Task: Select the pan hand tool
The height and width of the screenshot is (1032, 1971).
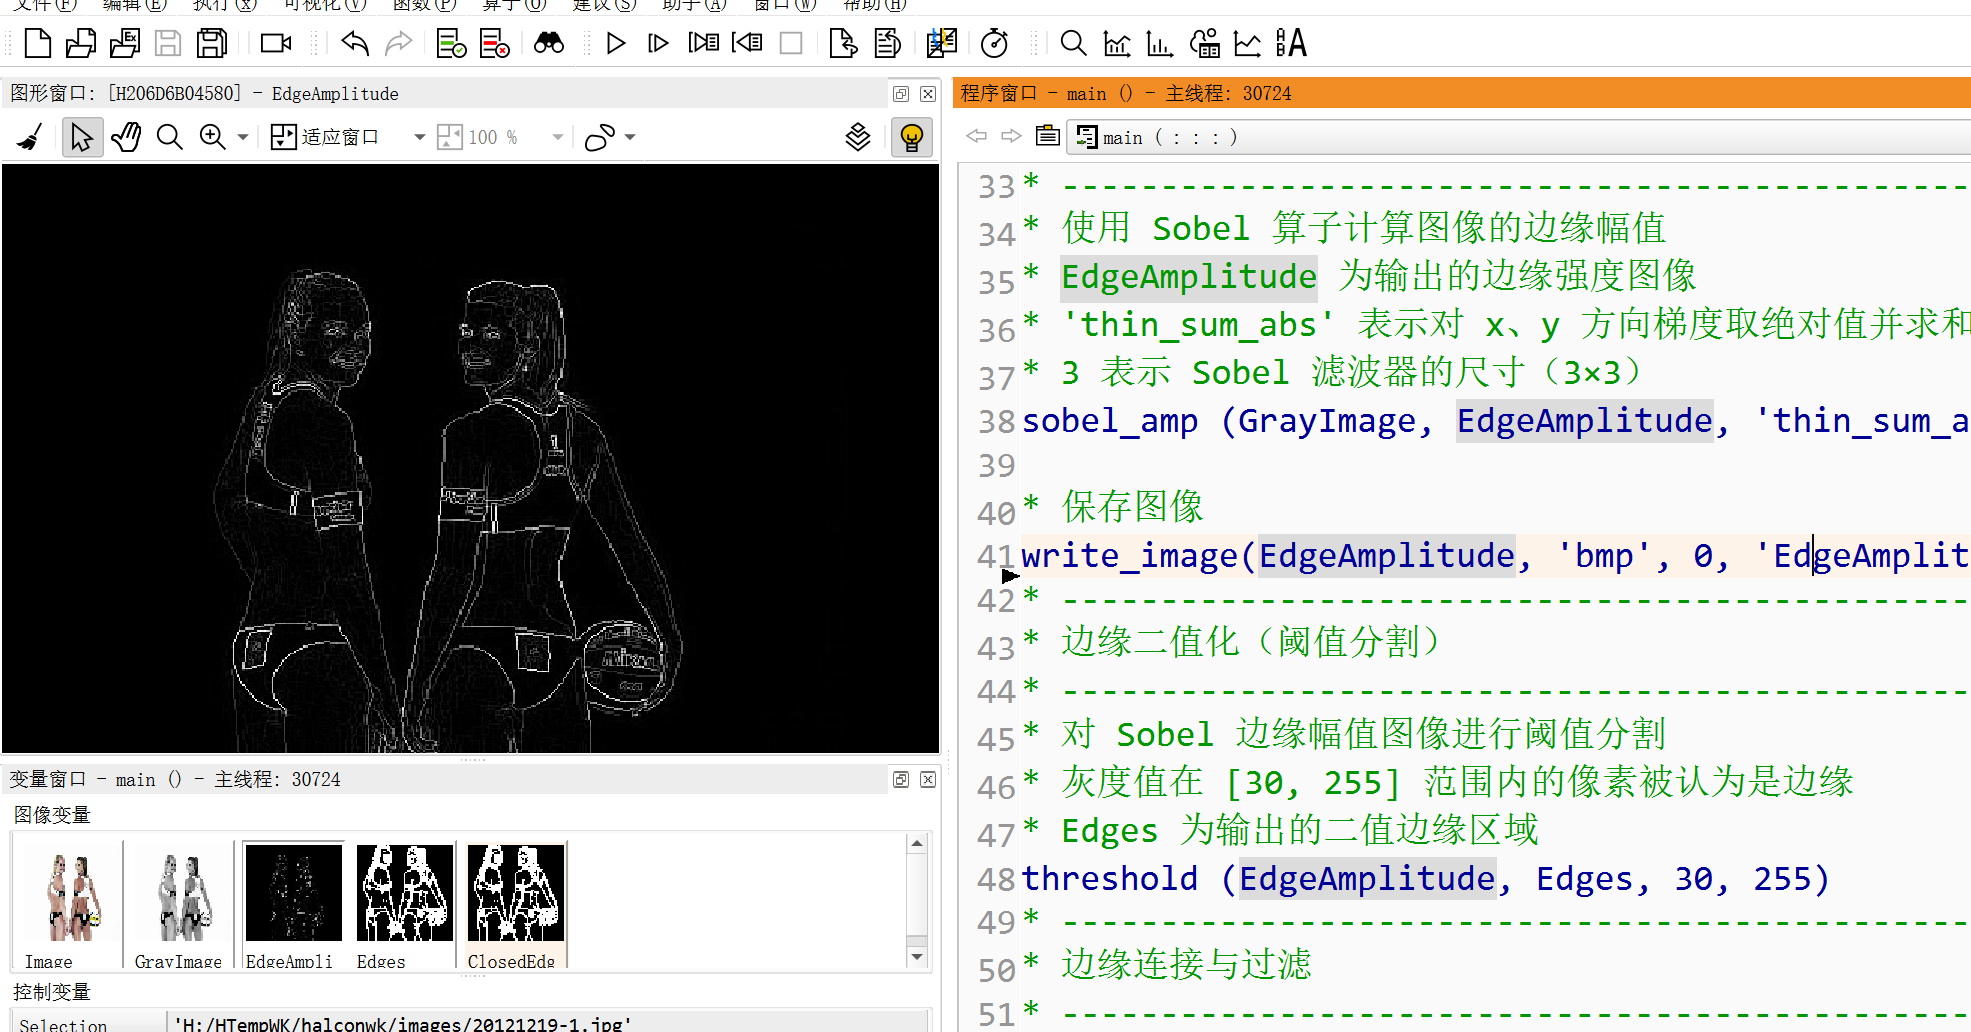Action: [126, 137]
